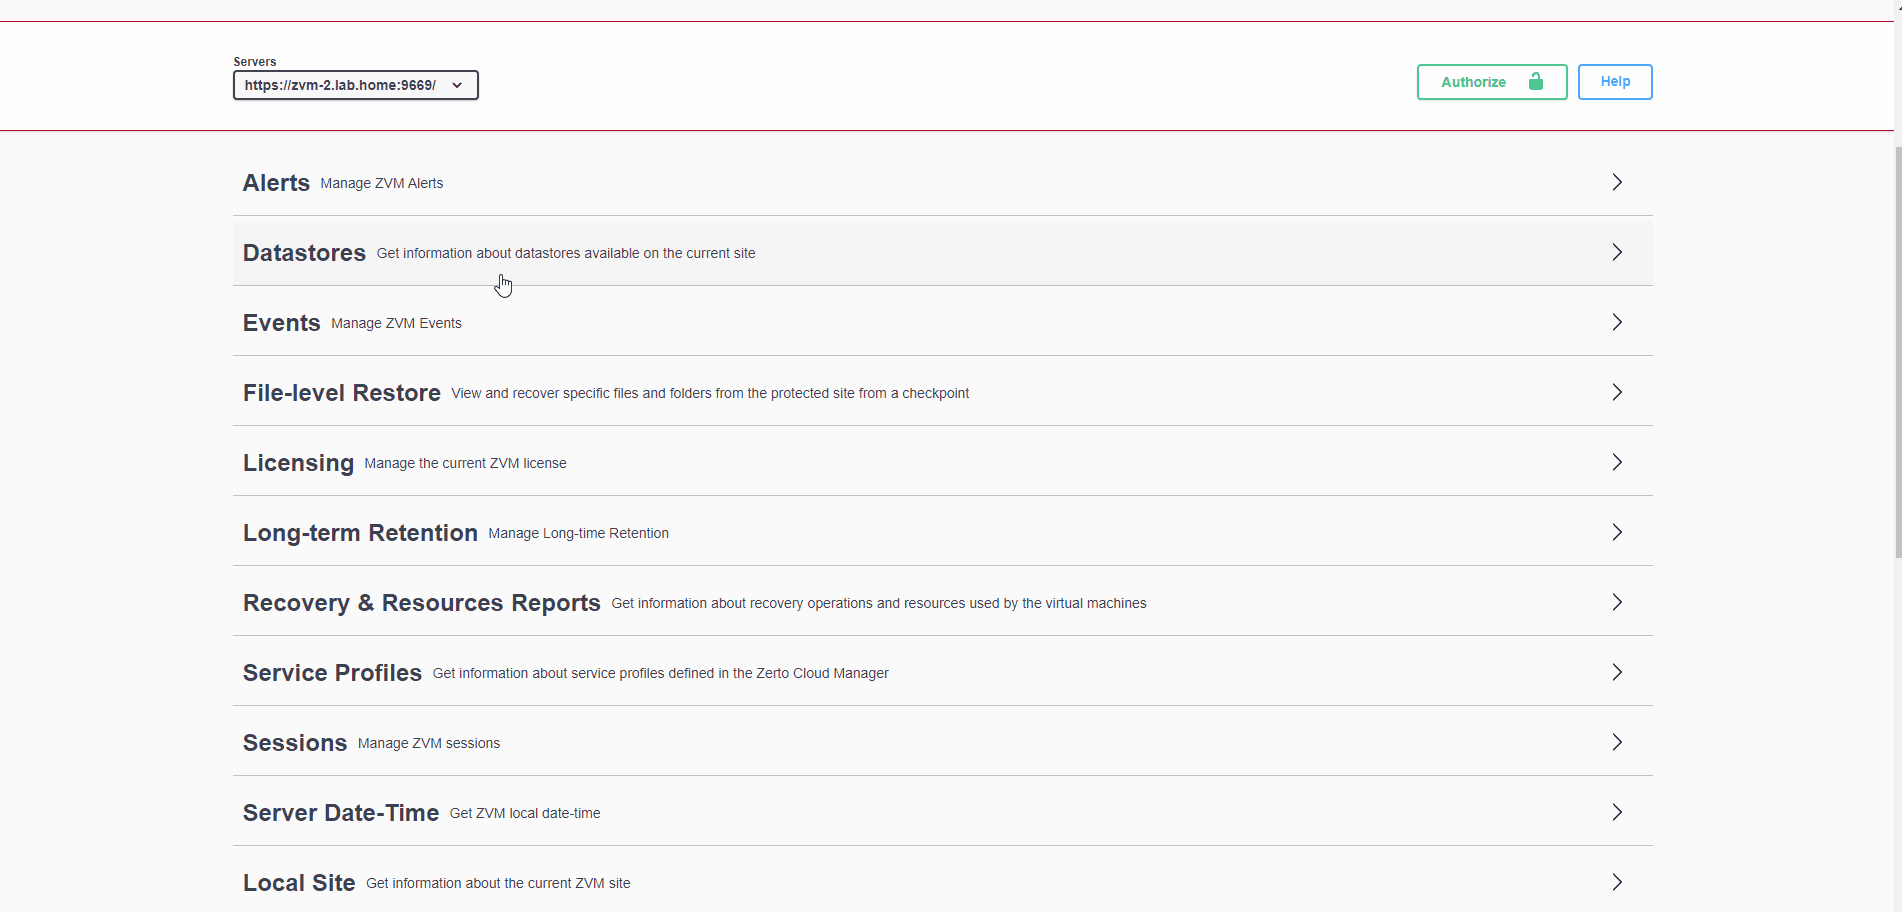This screenshot has width=1902, height=912.
Task: Click chevron on Recovery & Resources Reports row
Action: (x=1616, y=602)
